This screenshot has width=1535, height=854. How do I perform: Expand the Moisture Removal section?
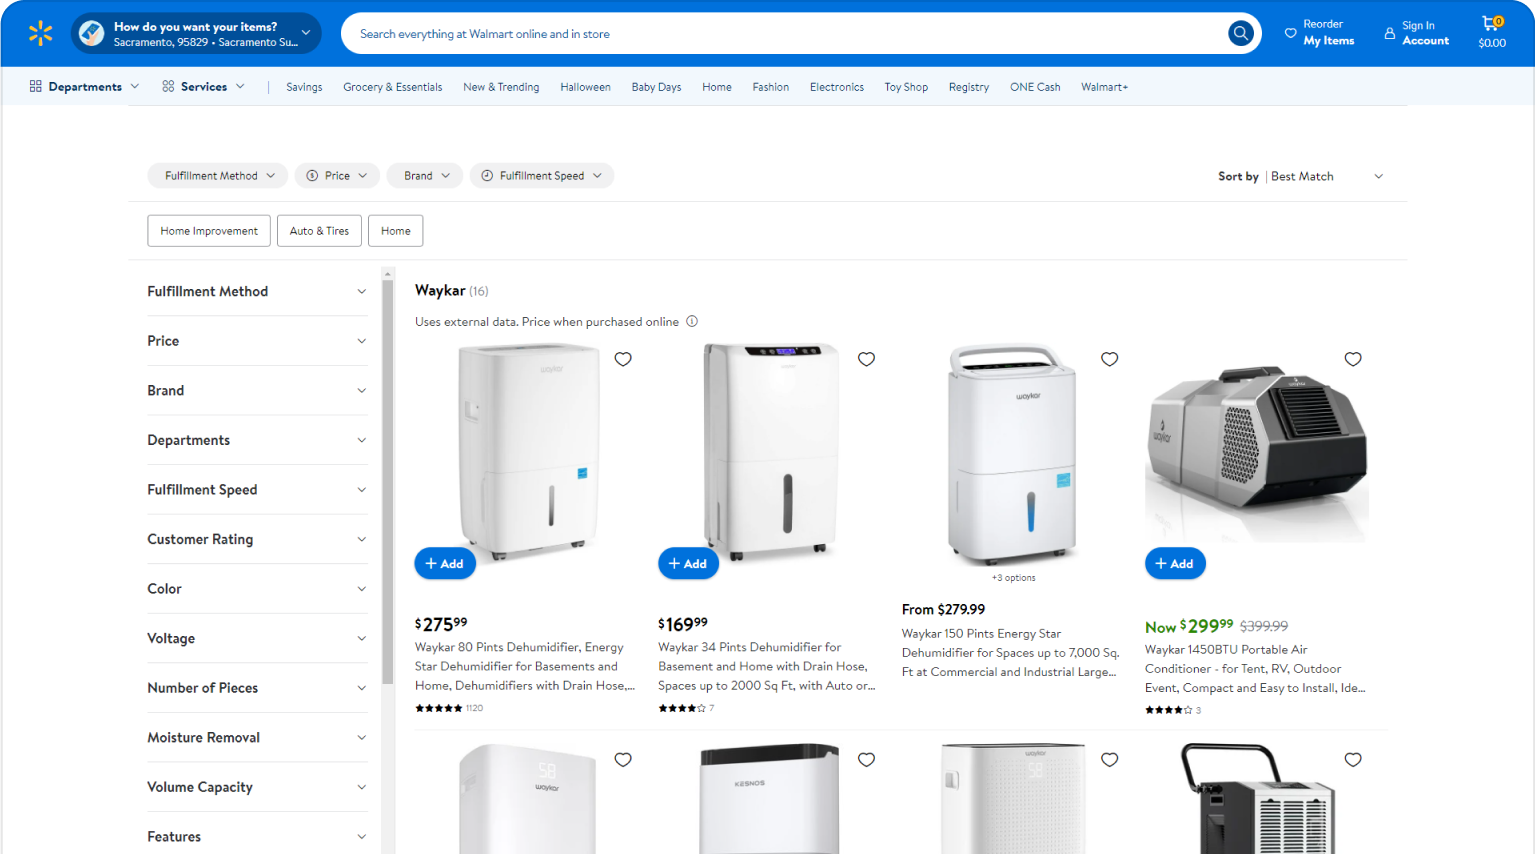(257, 737)
